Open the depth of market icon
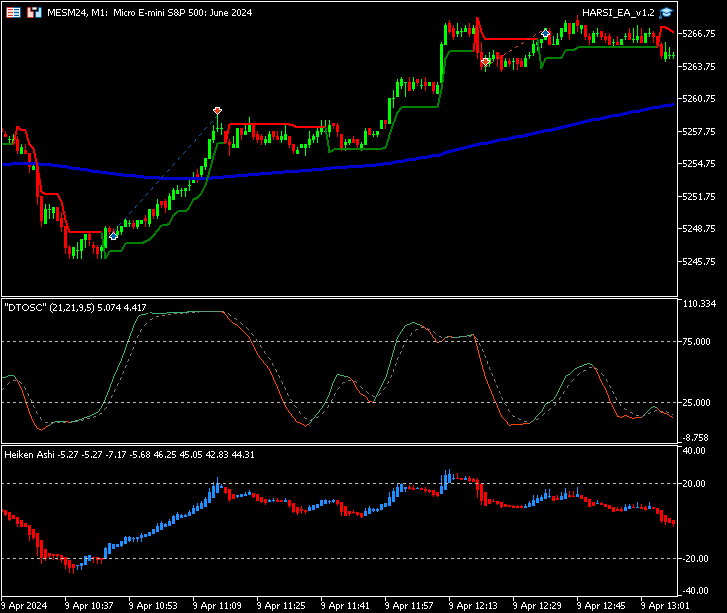727x613 pixels. [34, 13]
